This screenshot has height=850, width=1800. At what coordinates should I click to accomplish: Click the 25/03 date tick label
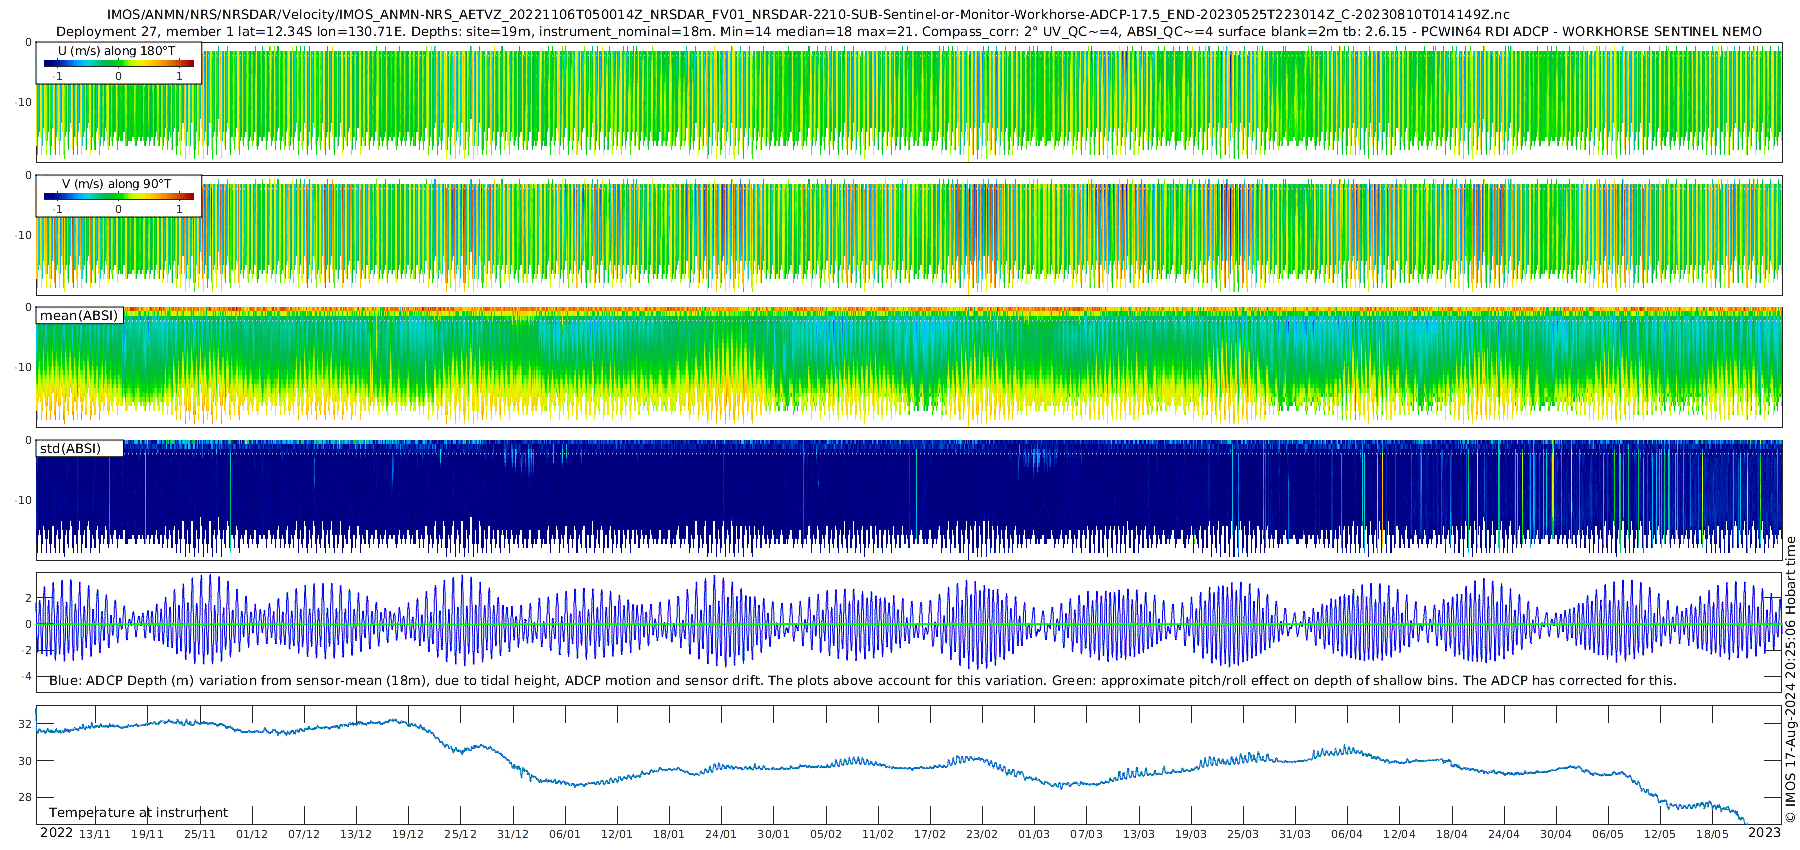pyautogui.click(x=1243, y=834)
